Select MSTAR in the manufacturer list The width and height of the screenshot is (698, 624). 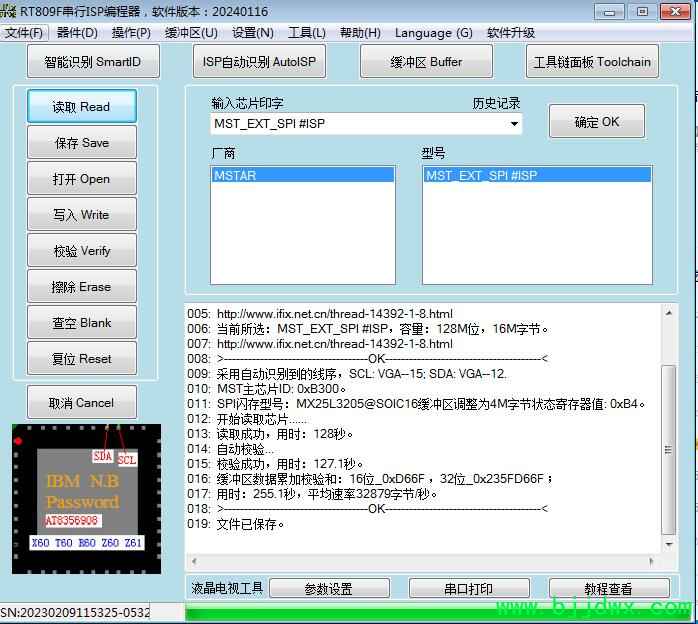point(302,175)
